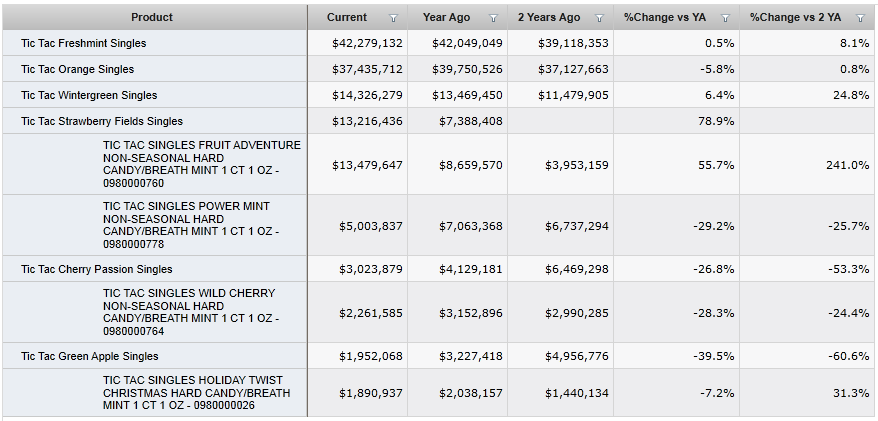
Task: Click the $42,279,132 Current value cell
Action: (x=367, y=44)
